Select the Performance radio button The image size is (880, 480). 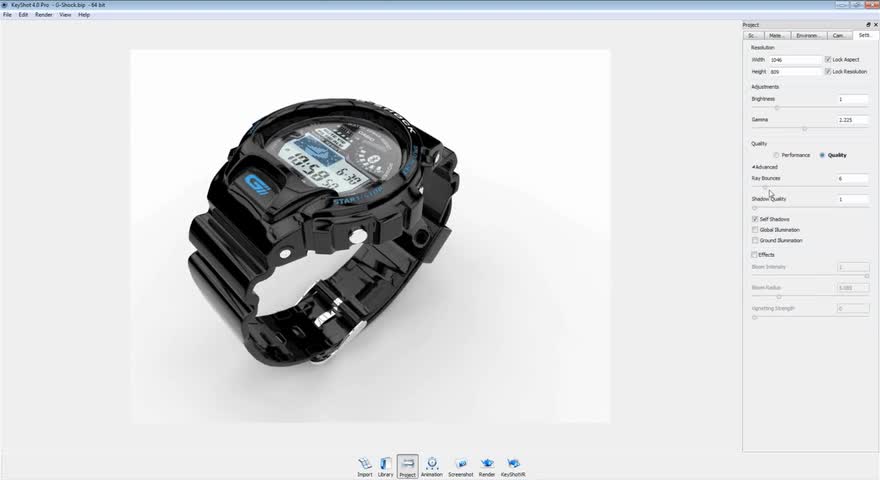pos(776,155)
